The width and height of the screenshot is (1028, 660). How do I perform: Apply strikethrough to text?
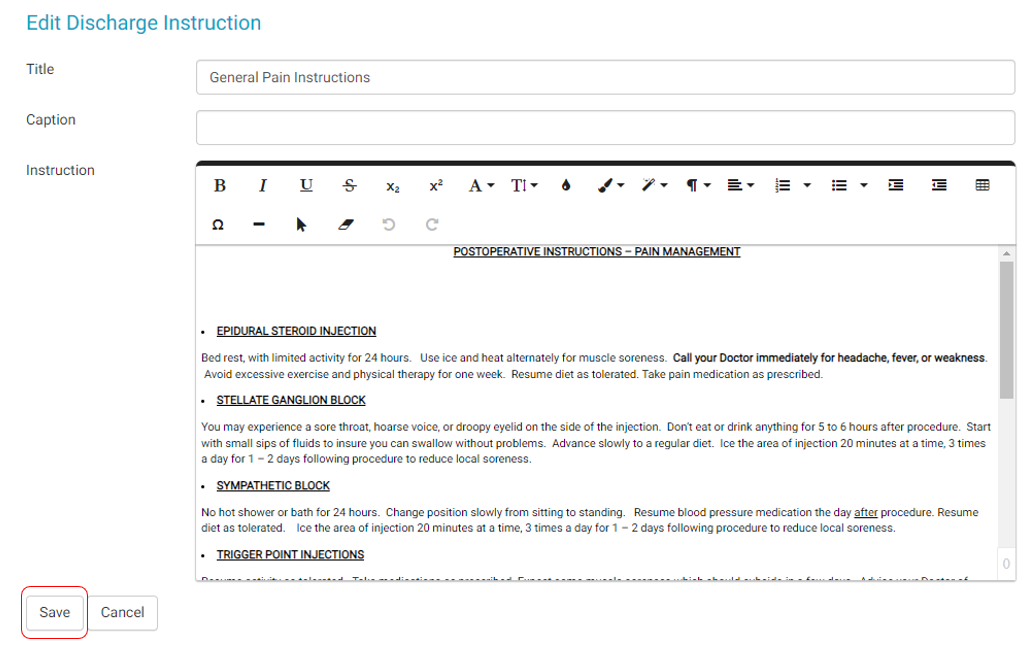[x=349, y=185]
